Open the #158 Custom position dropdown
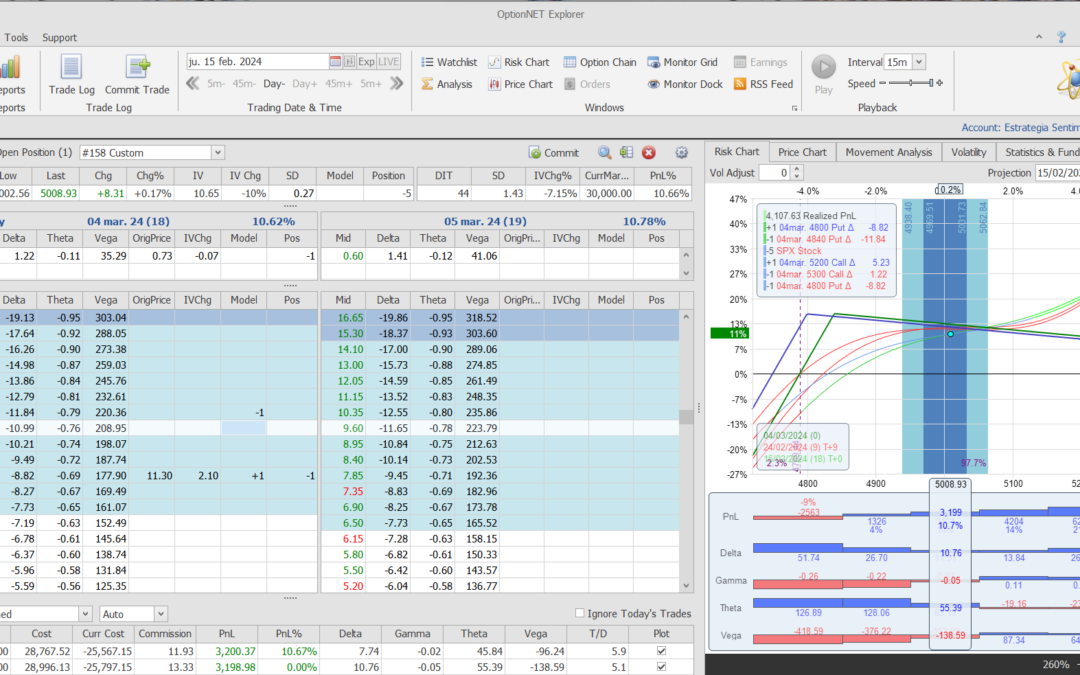The width and height of the screenshot is (1080, 675). [217, 153]
